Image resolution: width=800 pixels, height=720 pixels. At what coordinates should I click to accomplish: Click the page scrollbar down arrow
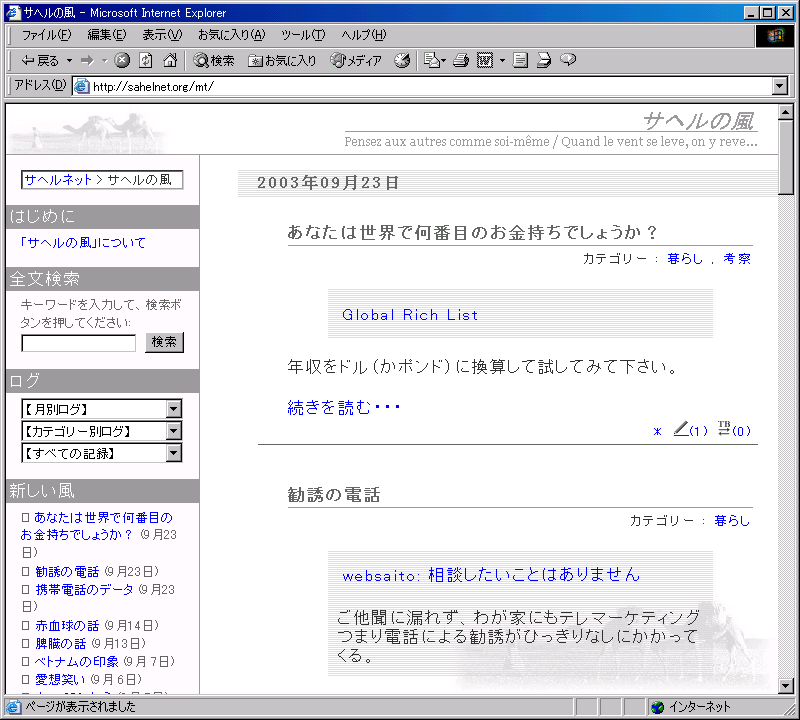tap(786, 686)
